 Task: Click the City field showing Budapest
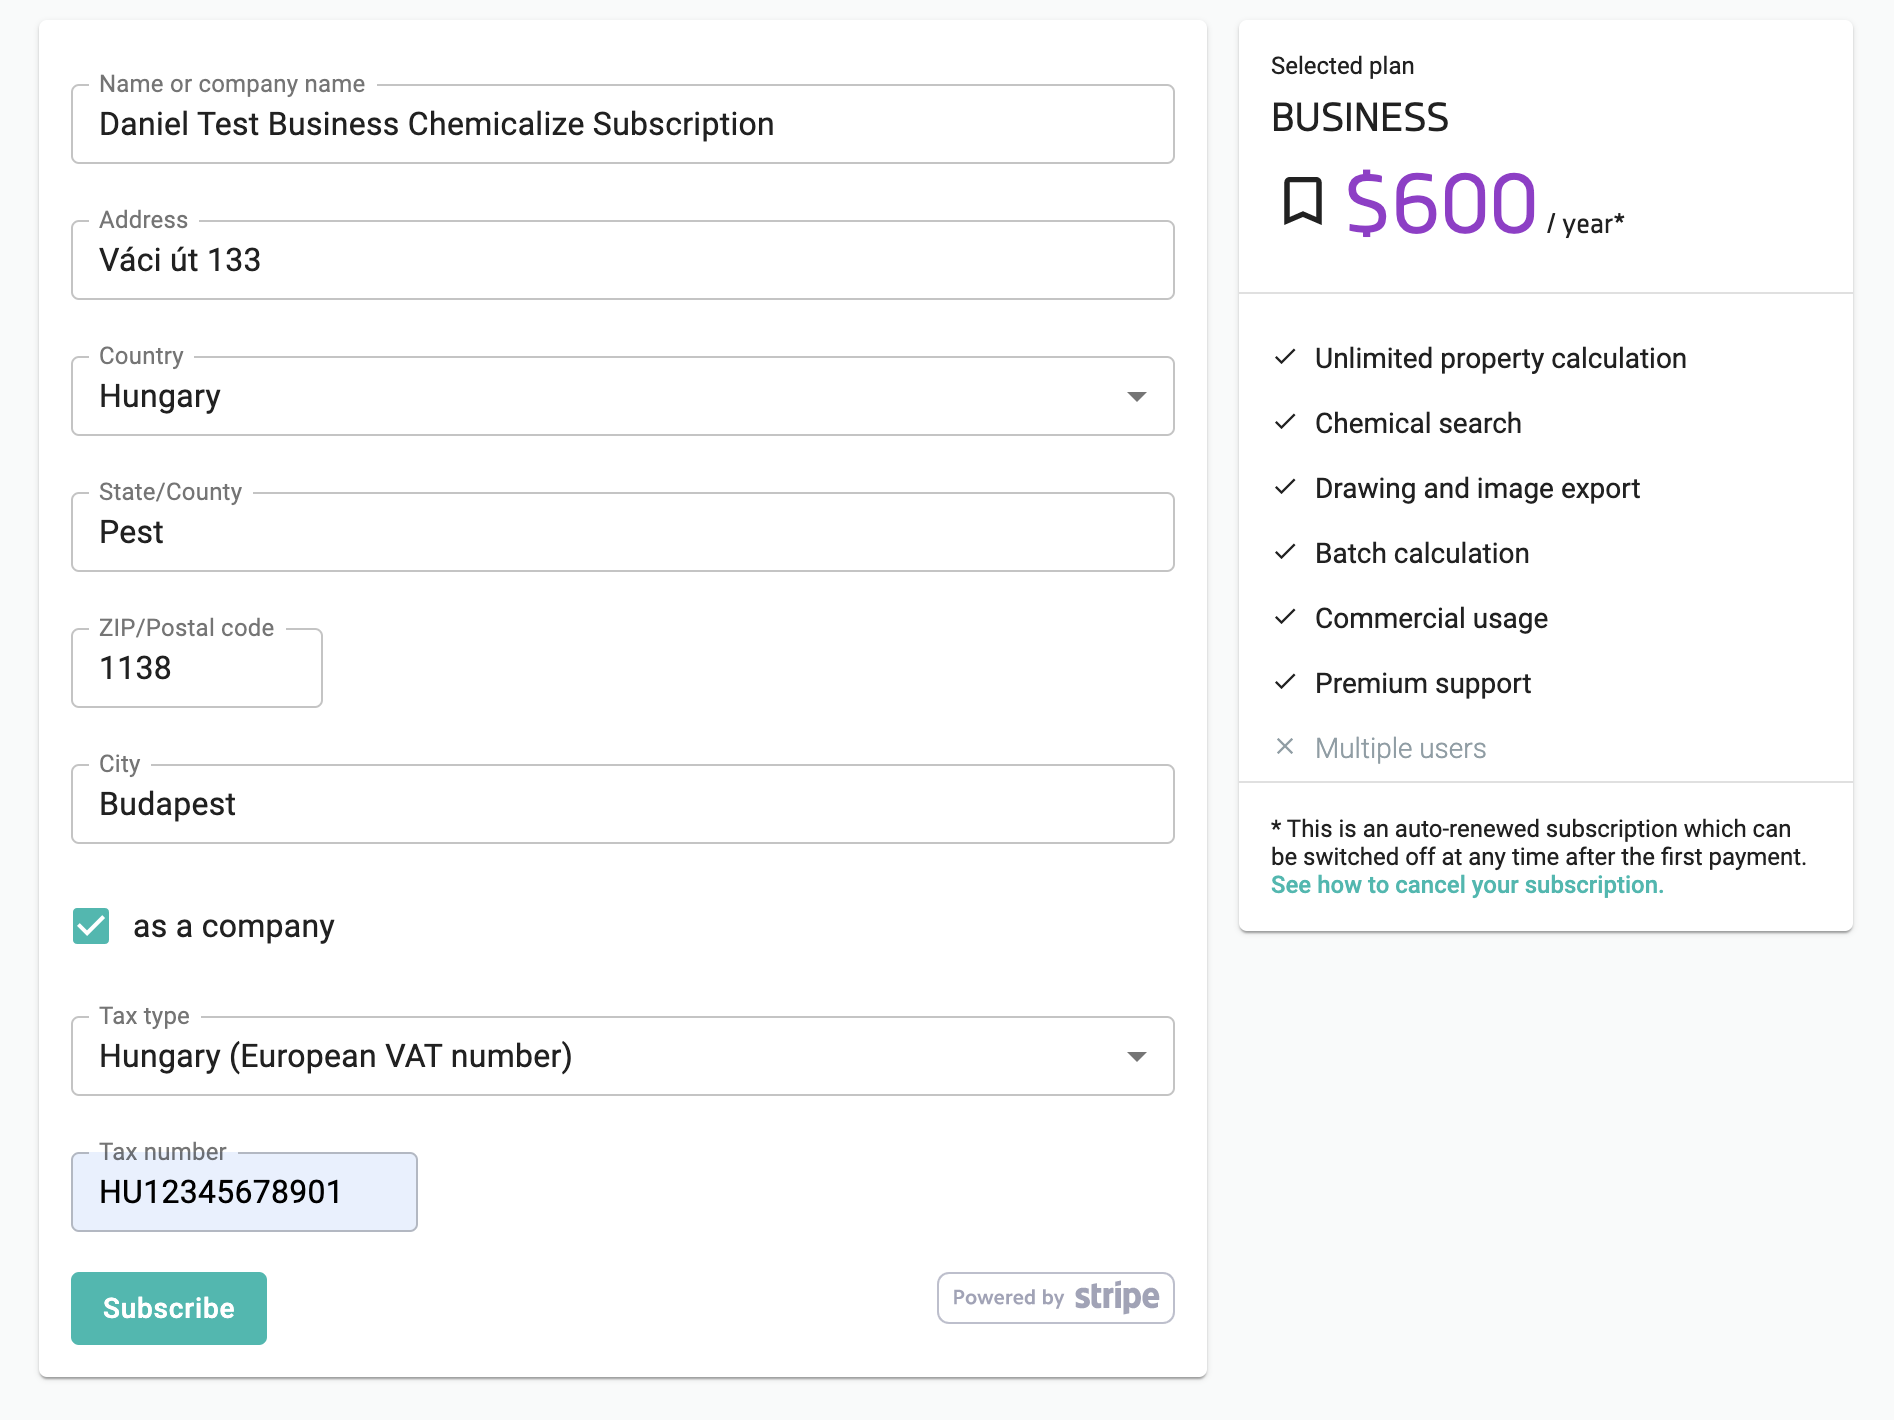point(622,803)
